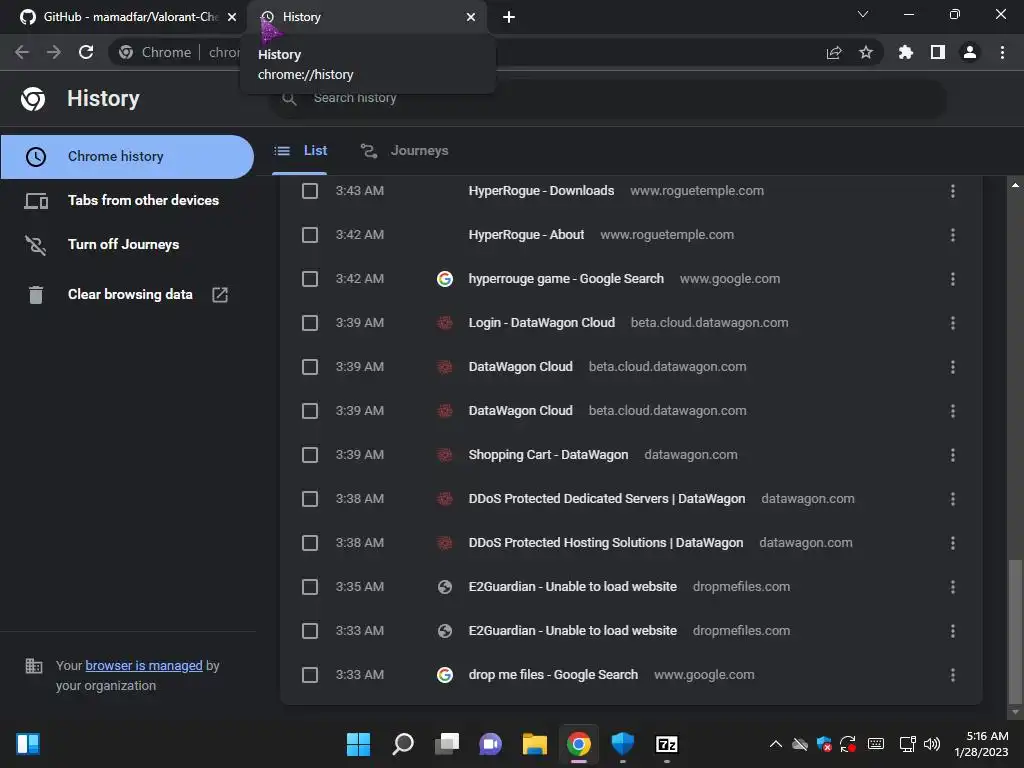Image resolution: width=1024 pixels, height=768 pixels.
Task: Open File Explorer from the taskbar
Action: [534, 744]
